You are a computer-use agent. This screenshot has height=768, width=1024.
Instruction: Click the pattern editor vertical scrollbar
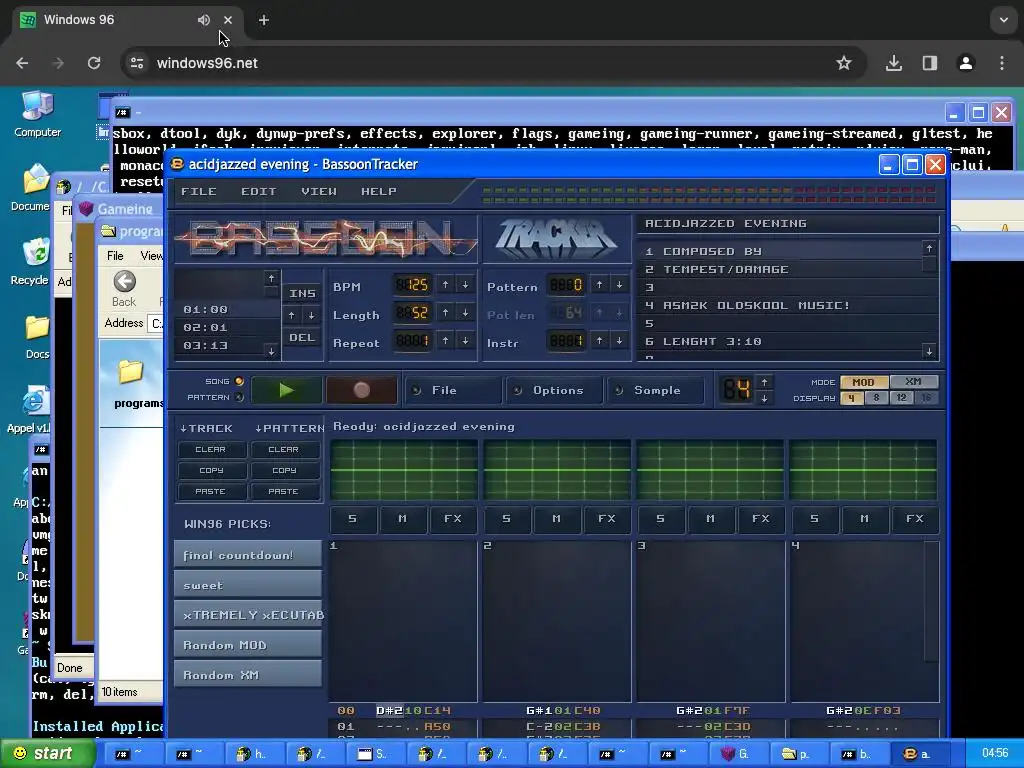click(931, 601)
